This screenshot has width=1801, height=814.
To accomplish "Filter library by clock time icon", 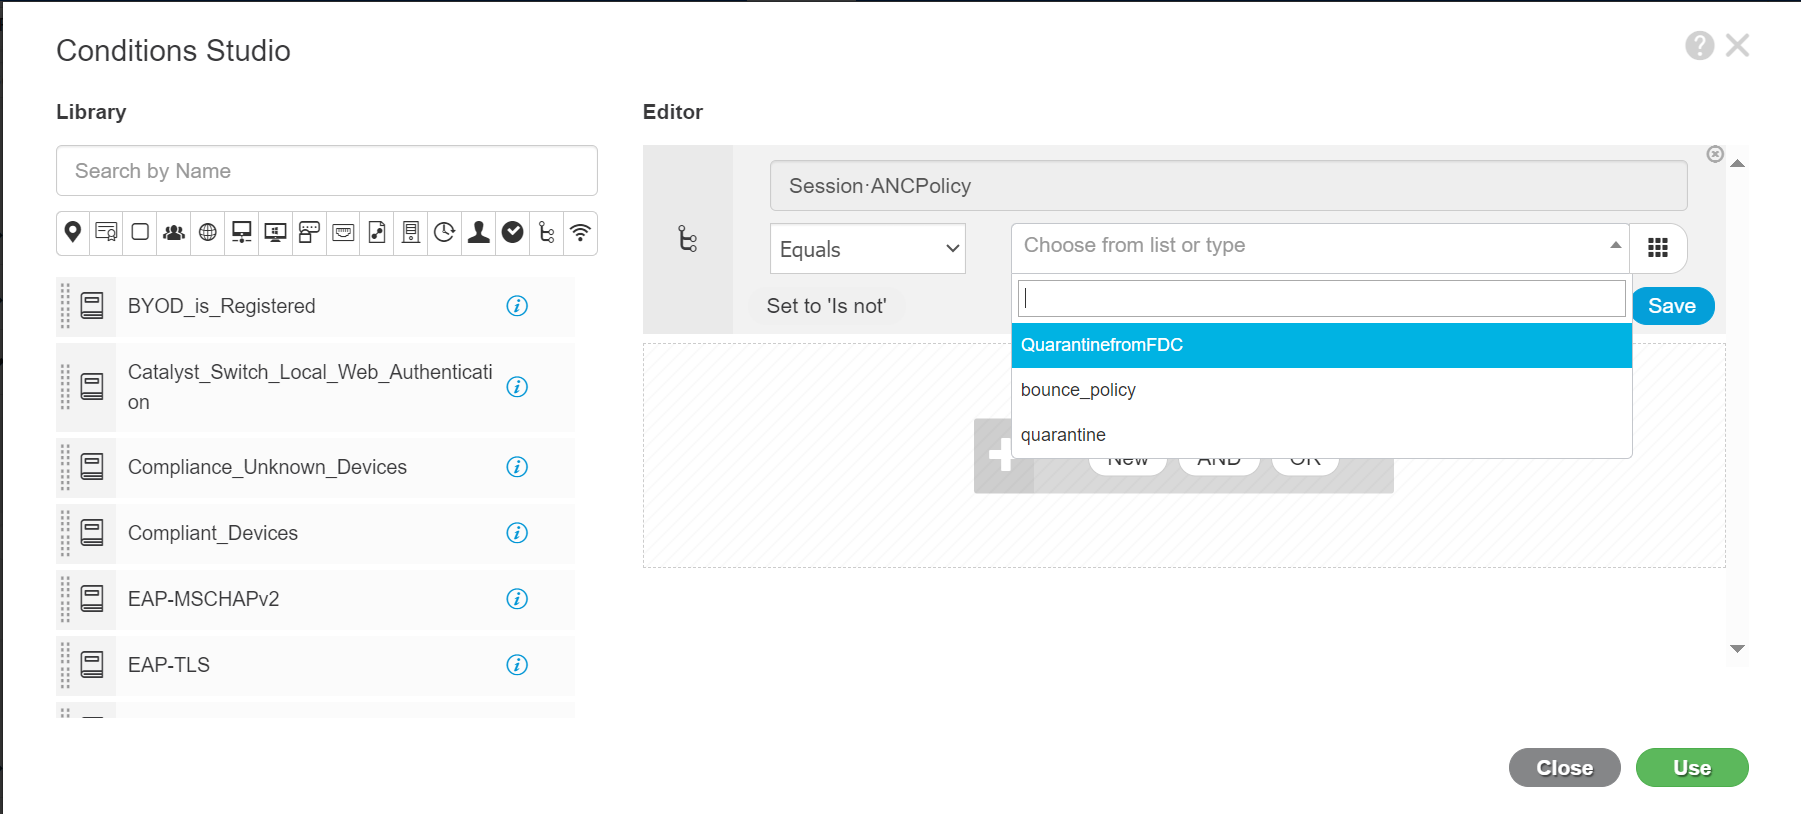I will [445, 232].
